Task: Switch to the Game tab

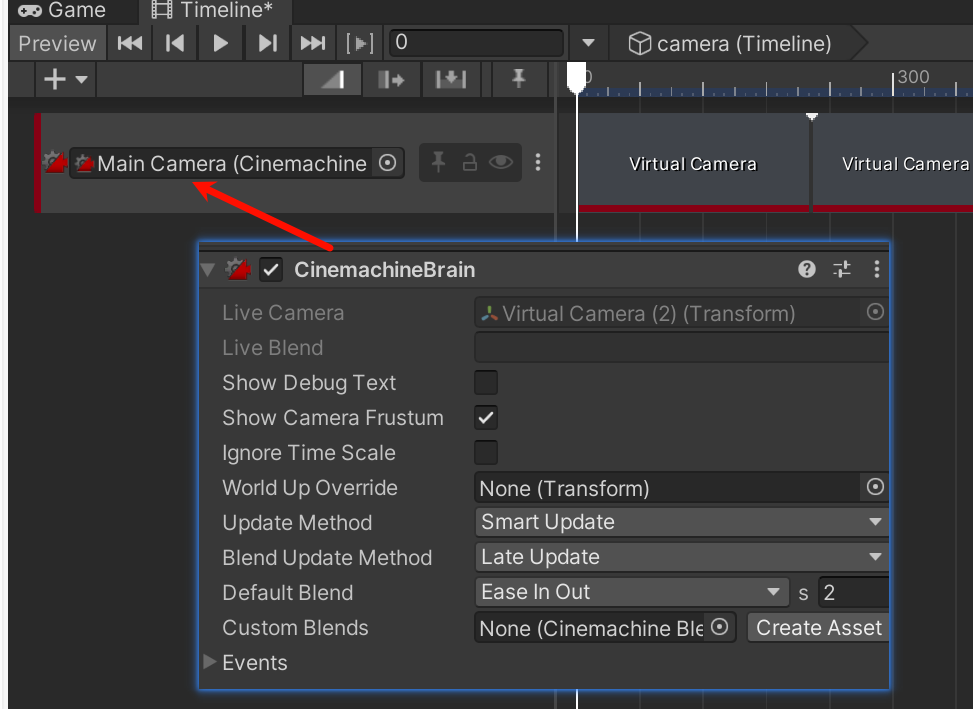Action: point(62,10)
